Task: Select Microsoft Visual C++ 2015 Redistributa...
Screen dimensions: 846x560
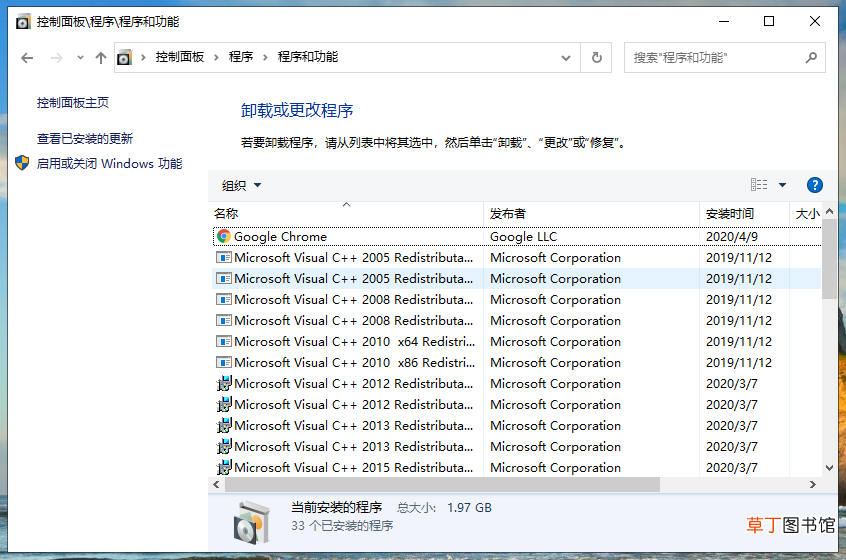Action: tap(517, 468)
